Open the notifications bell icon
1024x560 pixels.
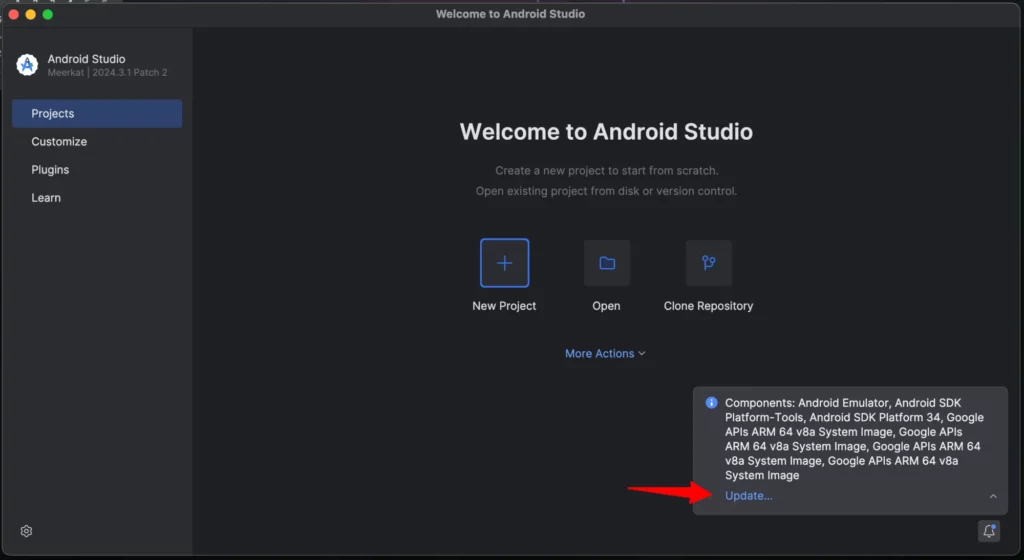click(989, 531)
